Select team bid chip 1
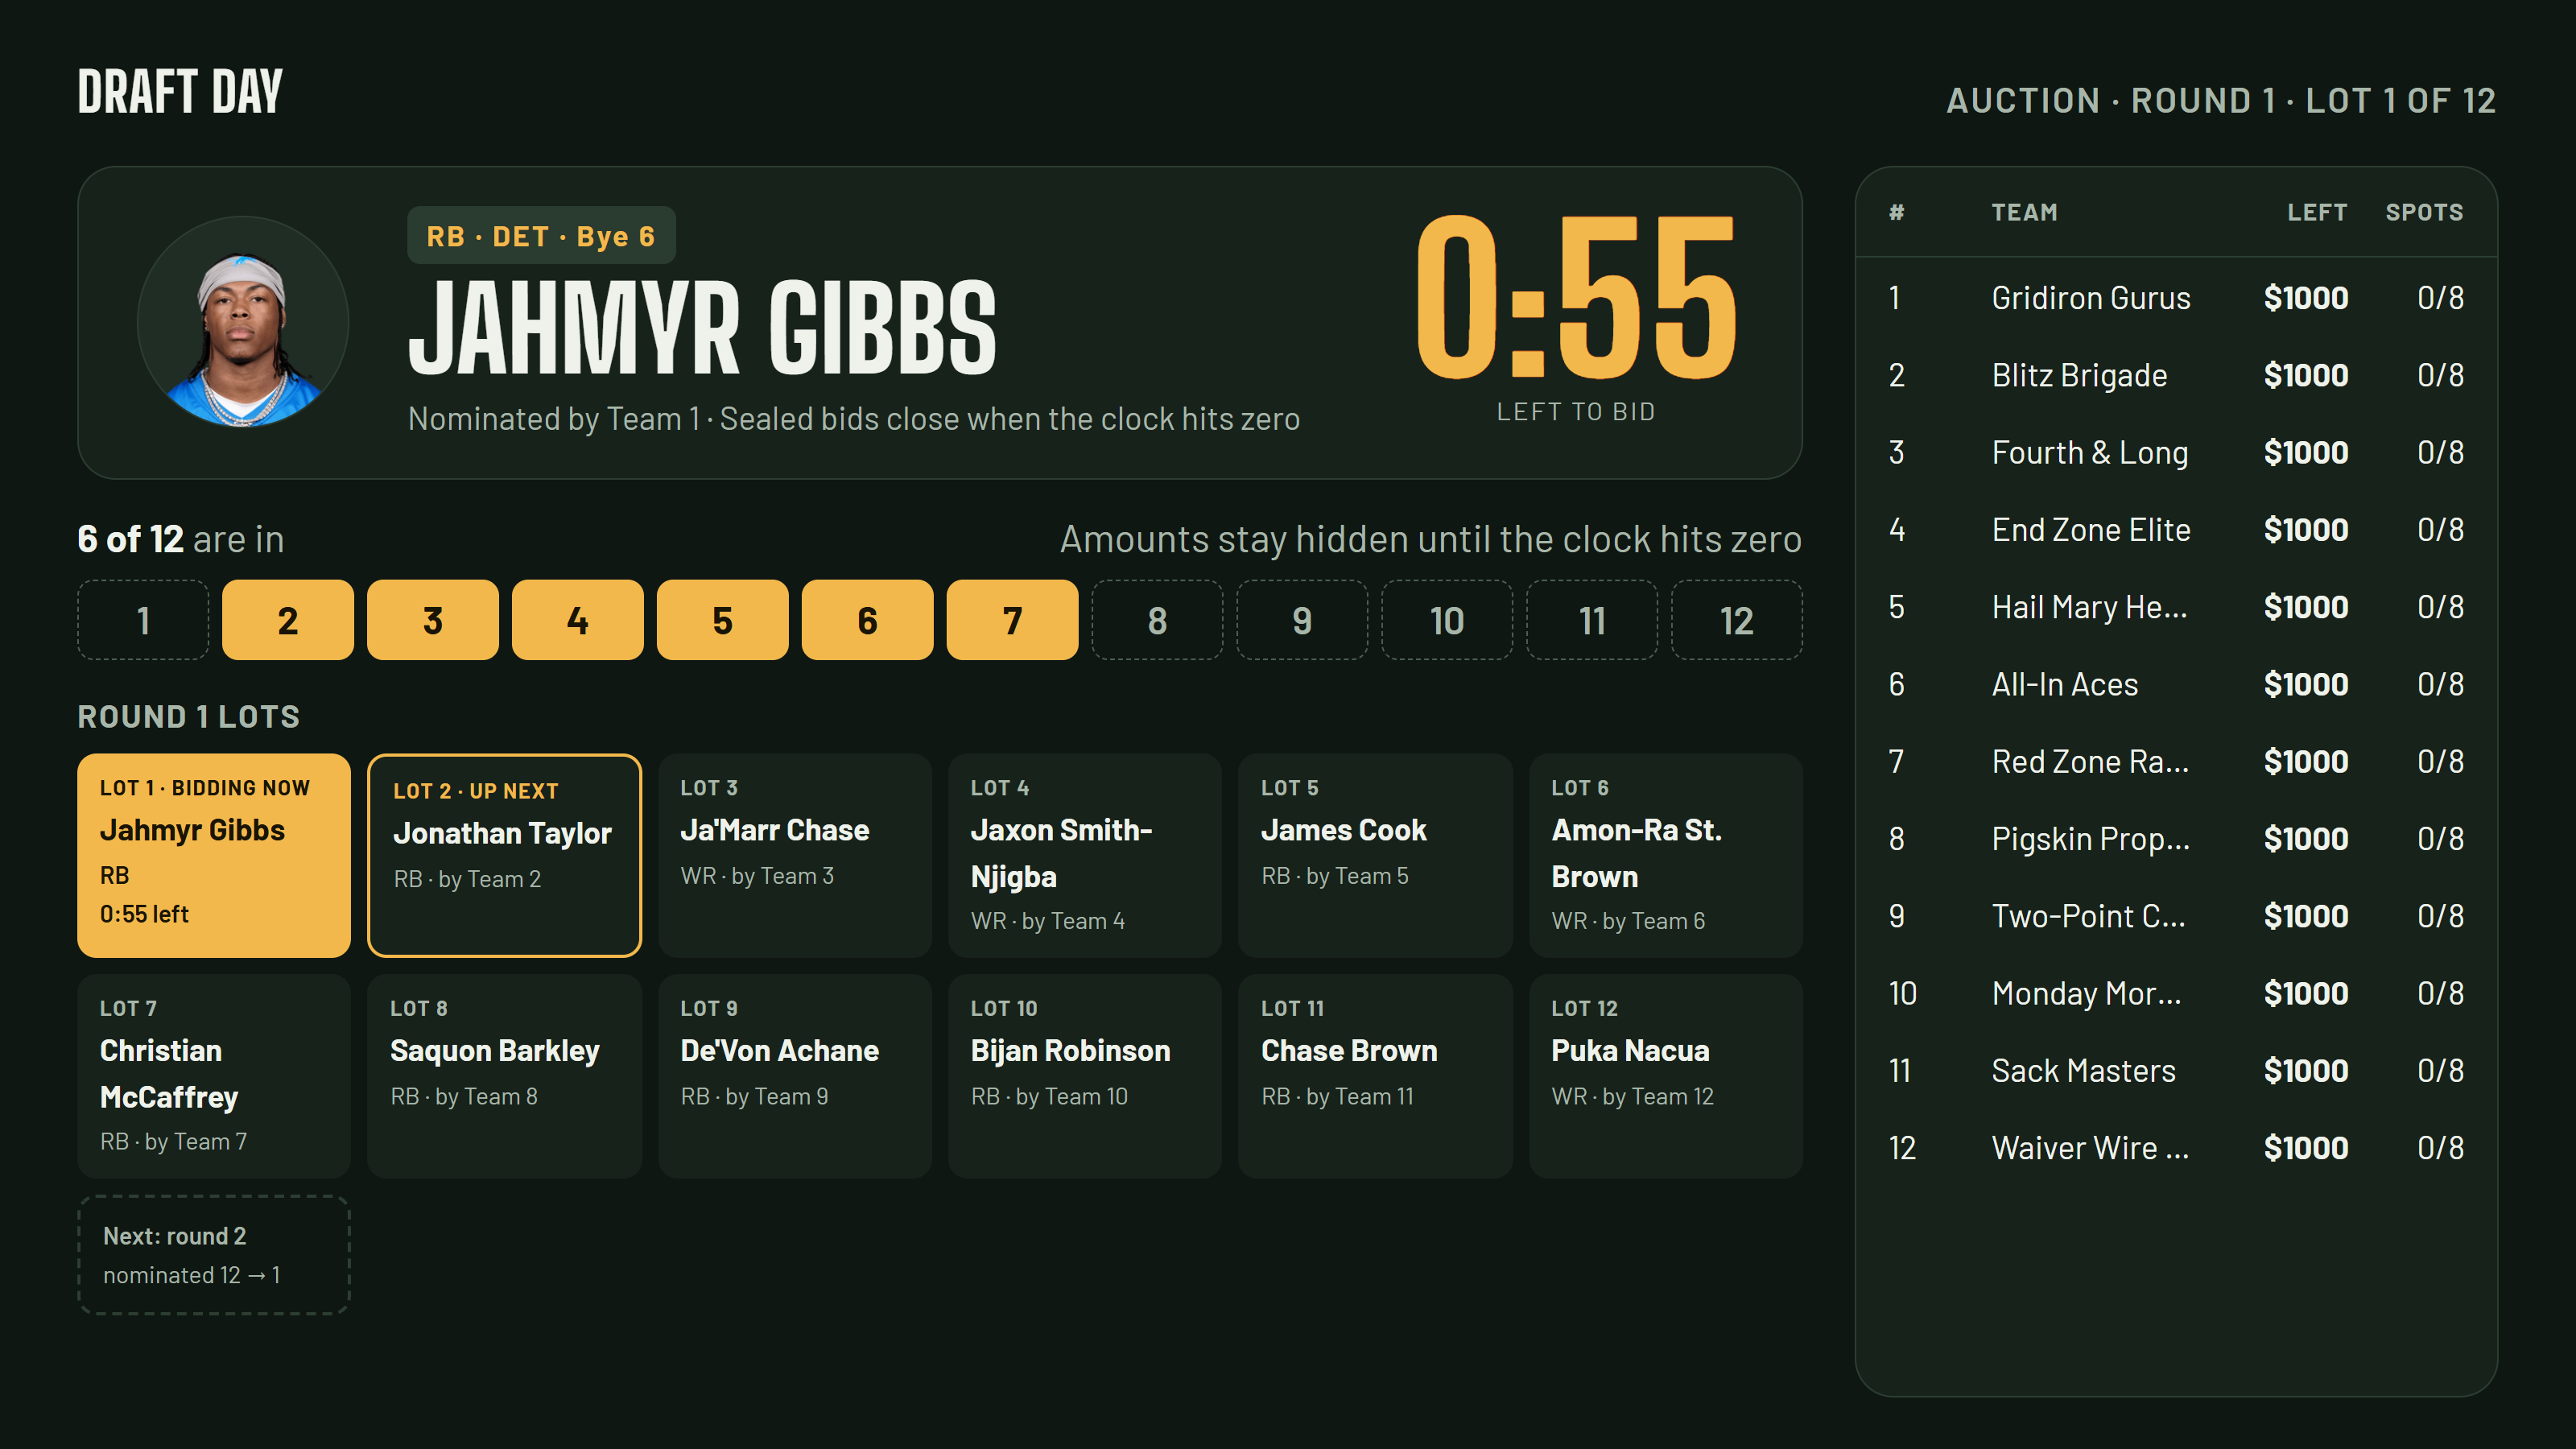2576x1449 pixels. (143, 620)
